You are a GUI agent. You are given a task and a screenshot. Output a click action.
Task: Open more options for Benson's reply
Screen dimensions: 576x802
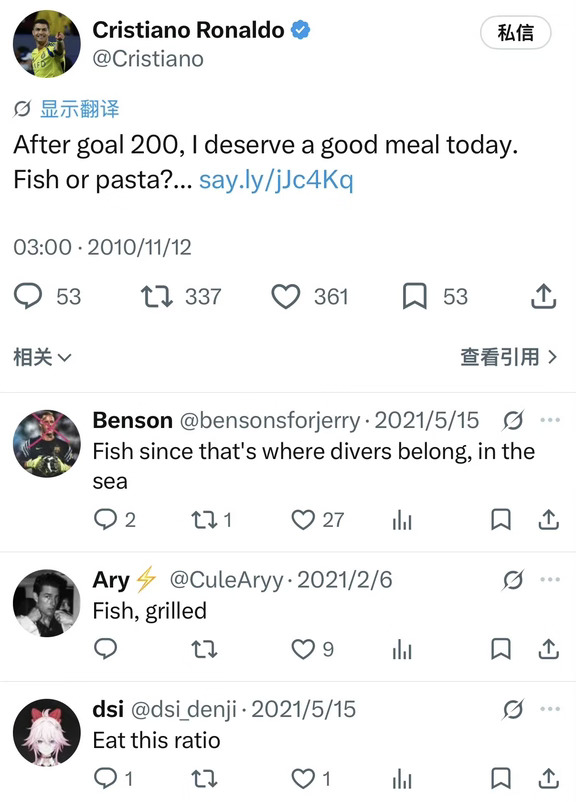550,420
